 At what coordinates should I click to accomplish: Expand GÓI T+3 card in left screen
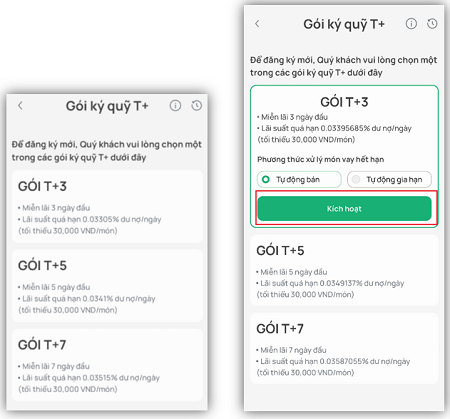click(107, 207)
